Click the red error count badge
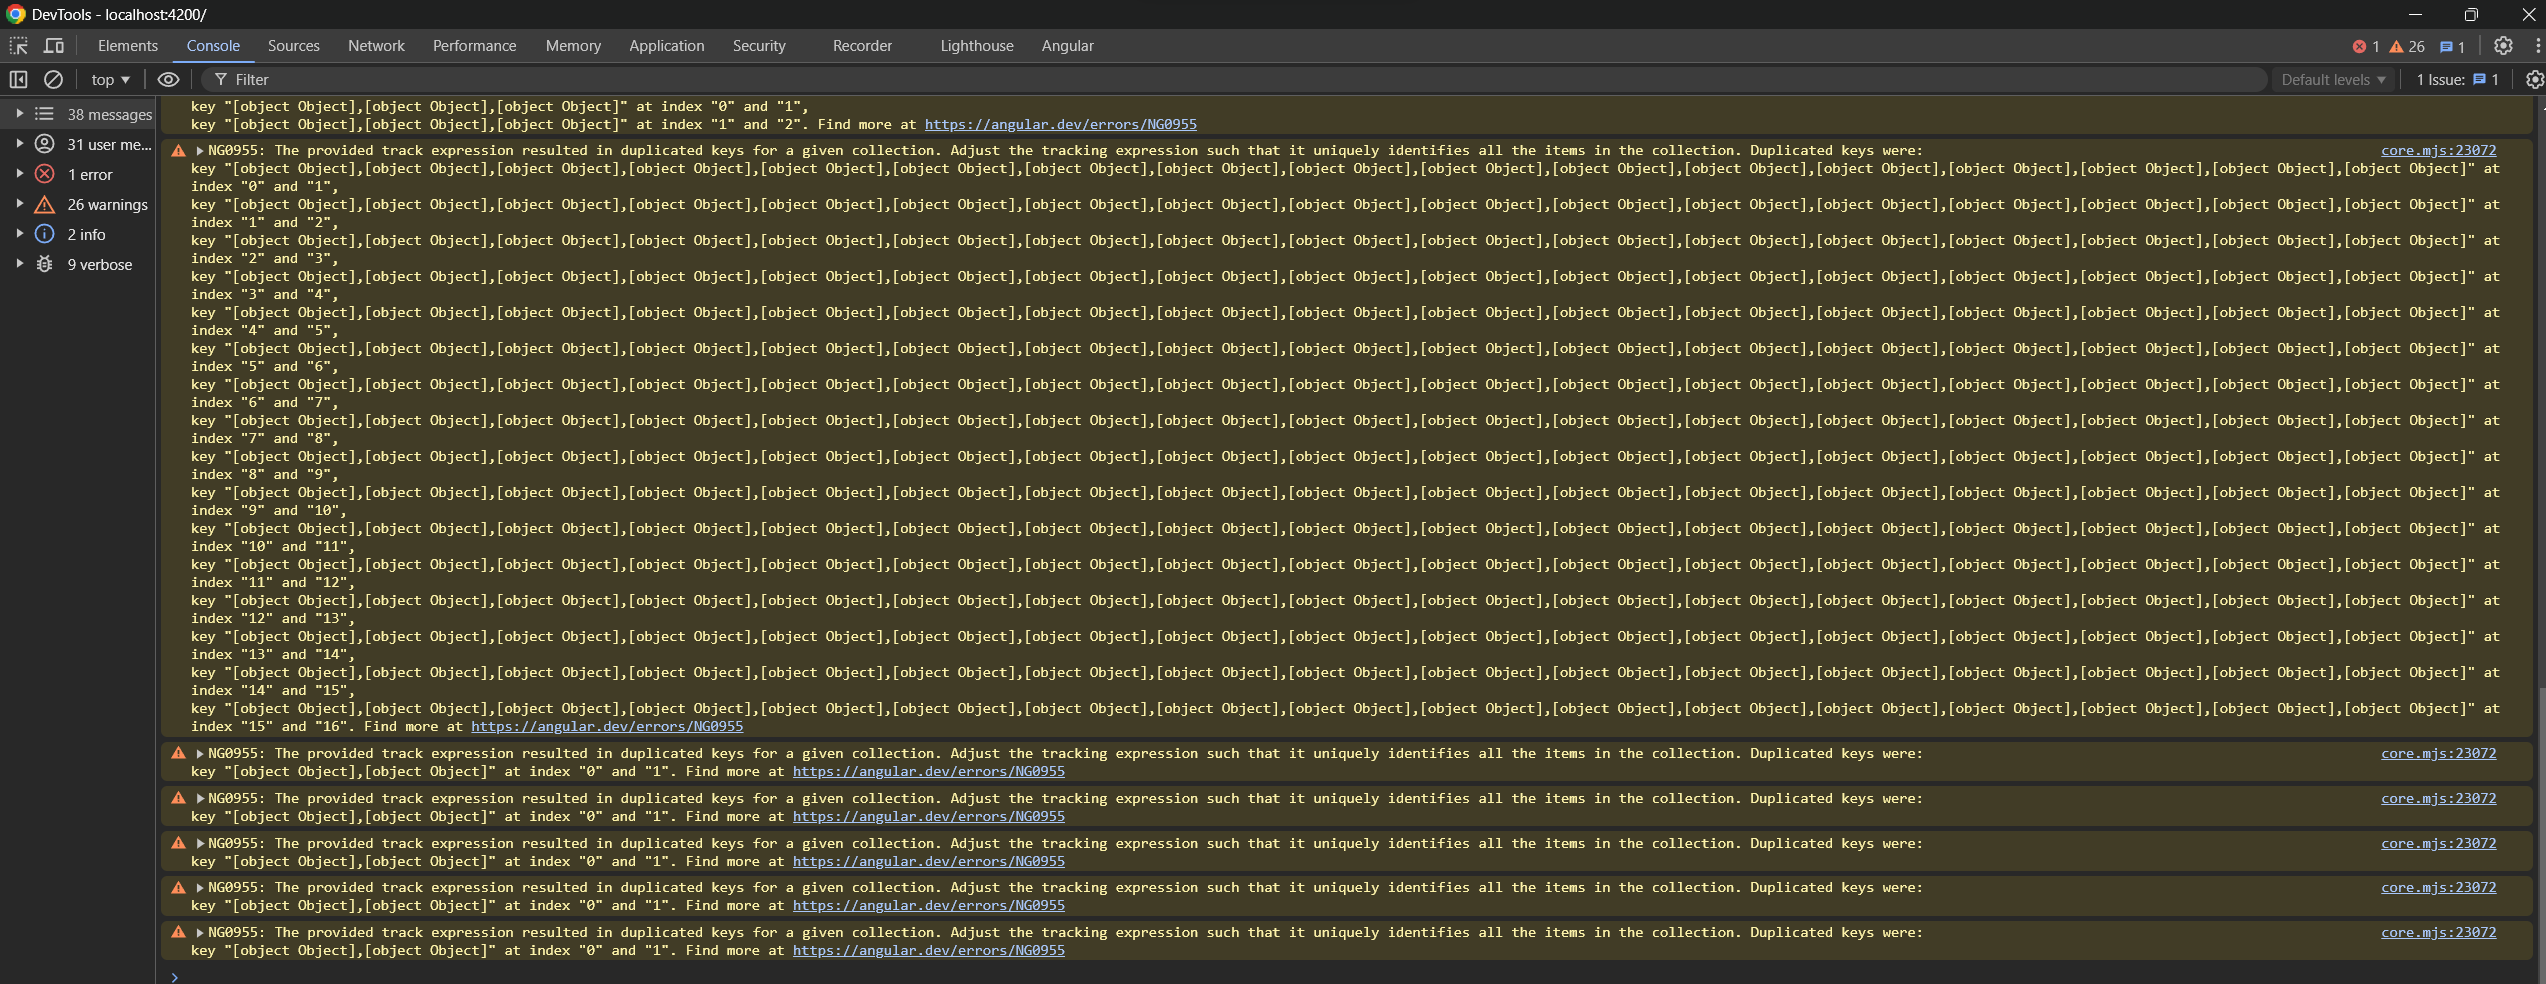The width and height of the screenshot is (2546, 984). coord(2365,47)
